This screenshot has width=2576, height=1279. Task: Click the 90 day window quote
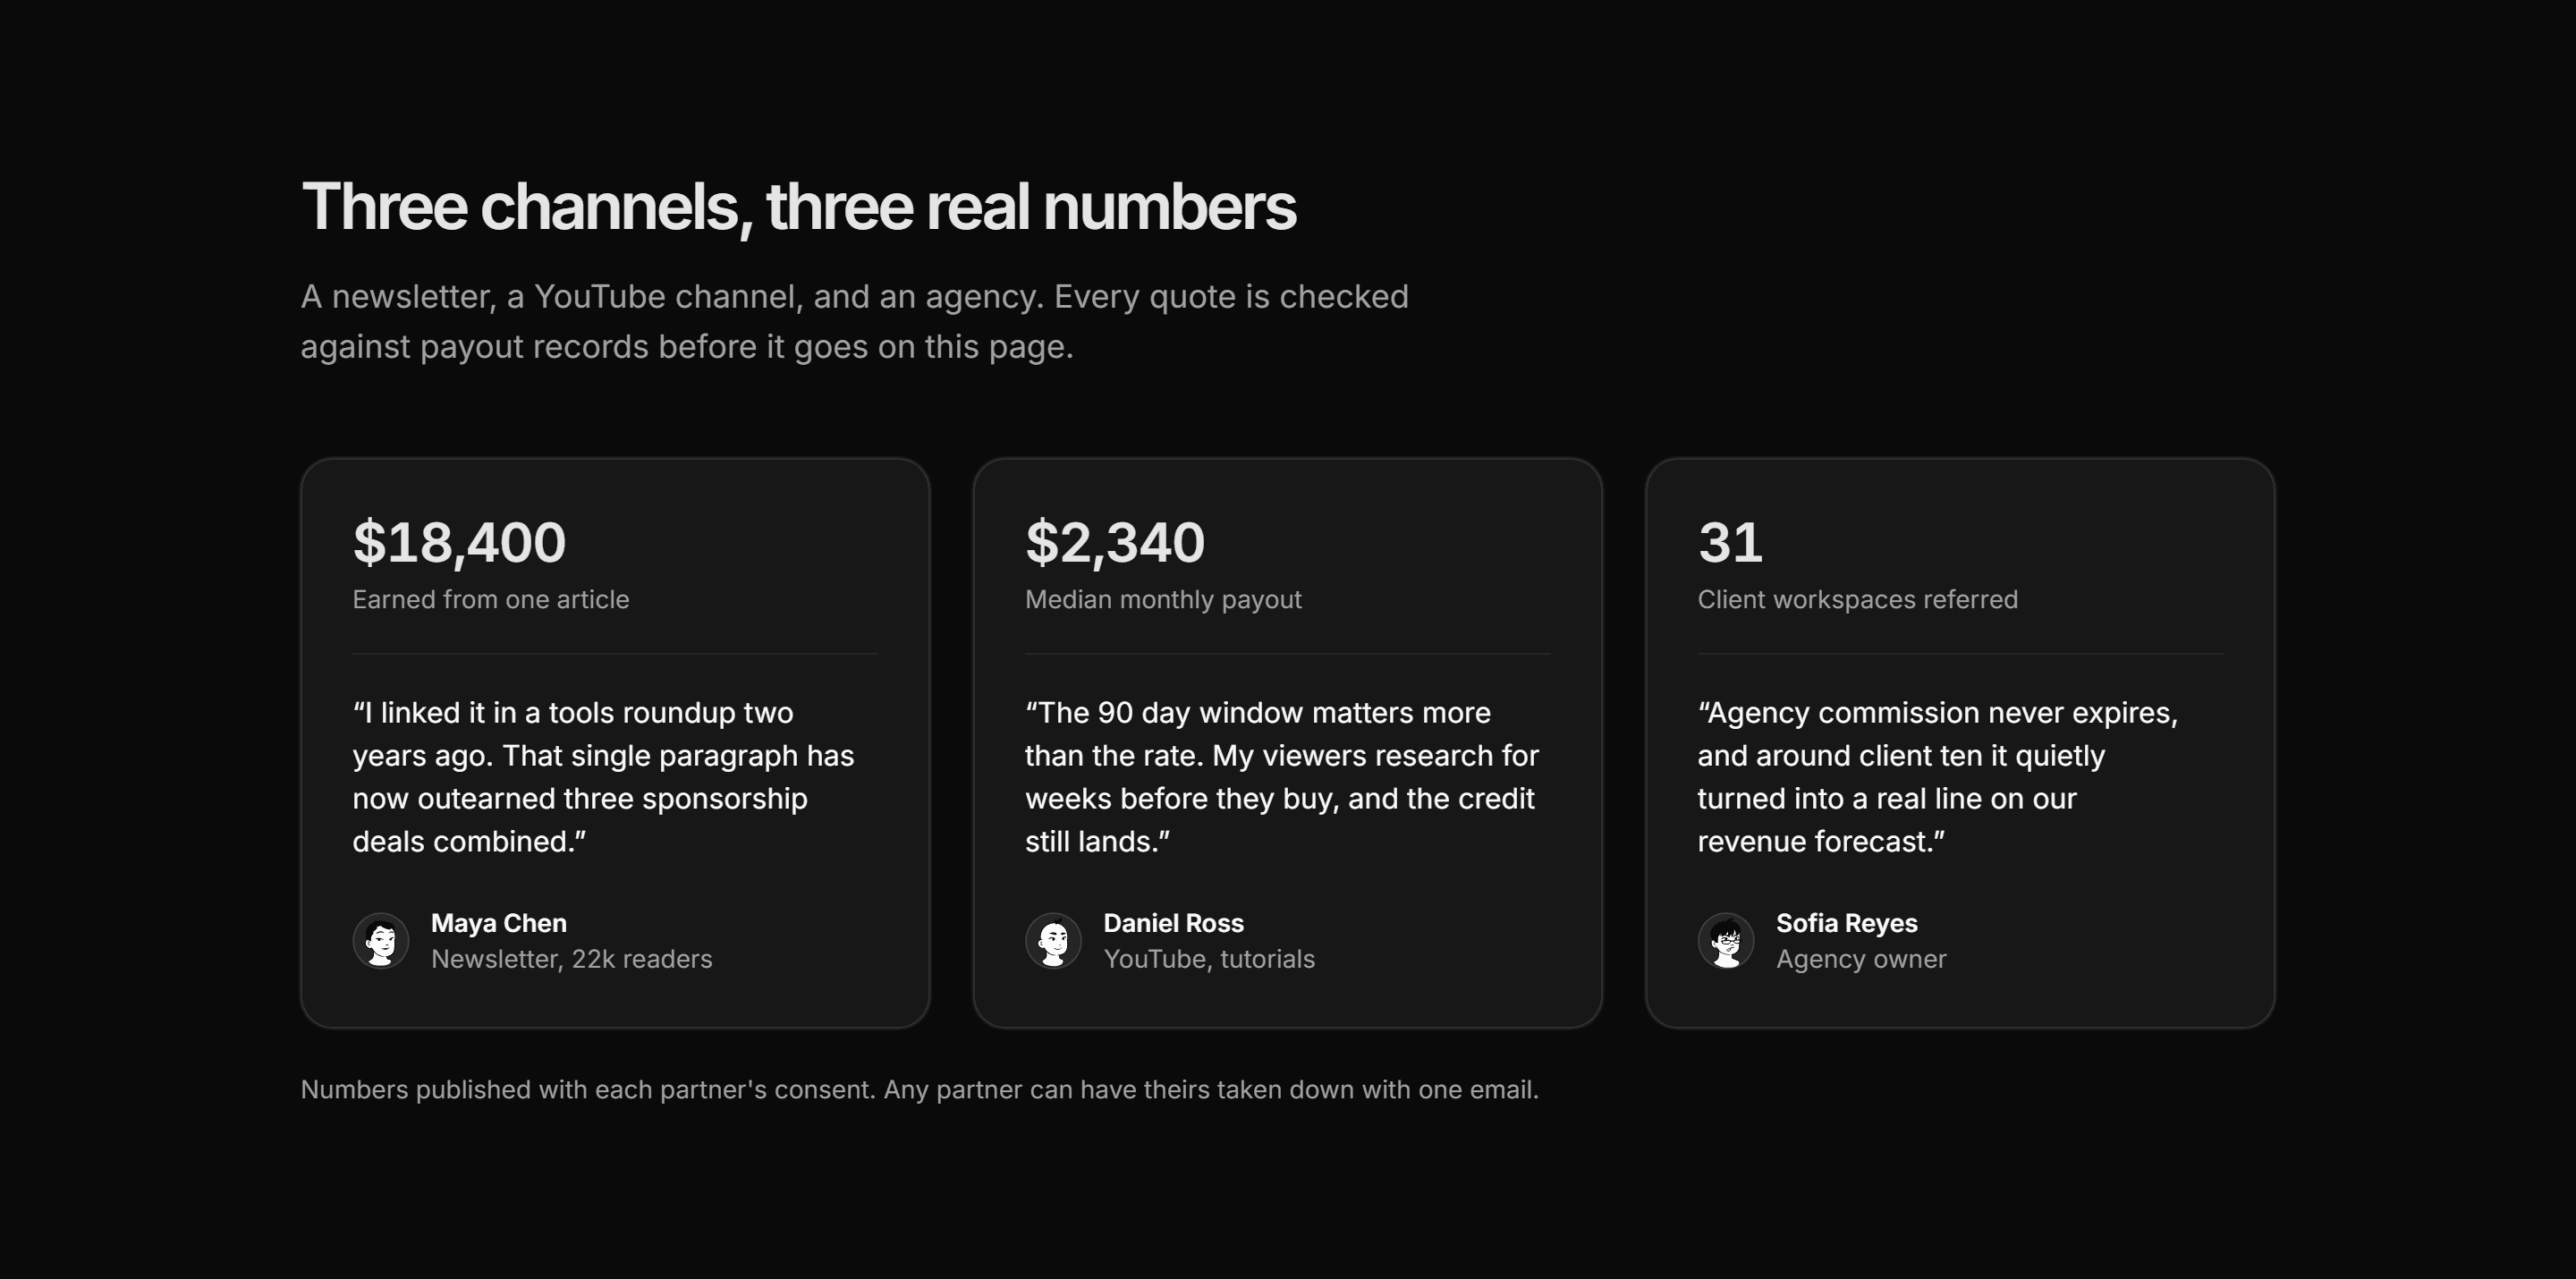point(1282,777)
